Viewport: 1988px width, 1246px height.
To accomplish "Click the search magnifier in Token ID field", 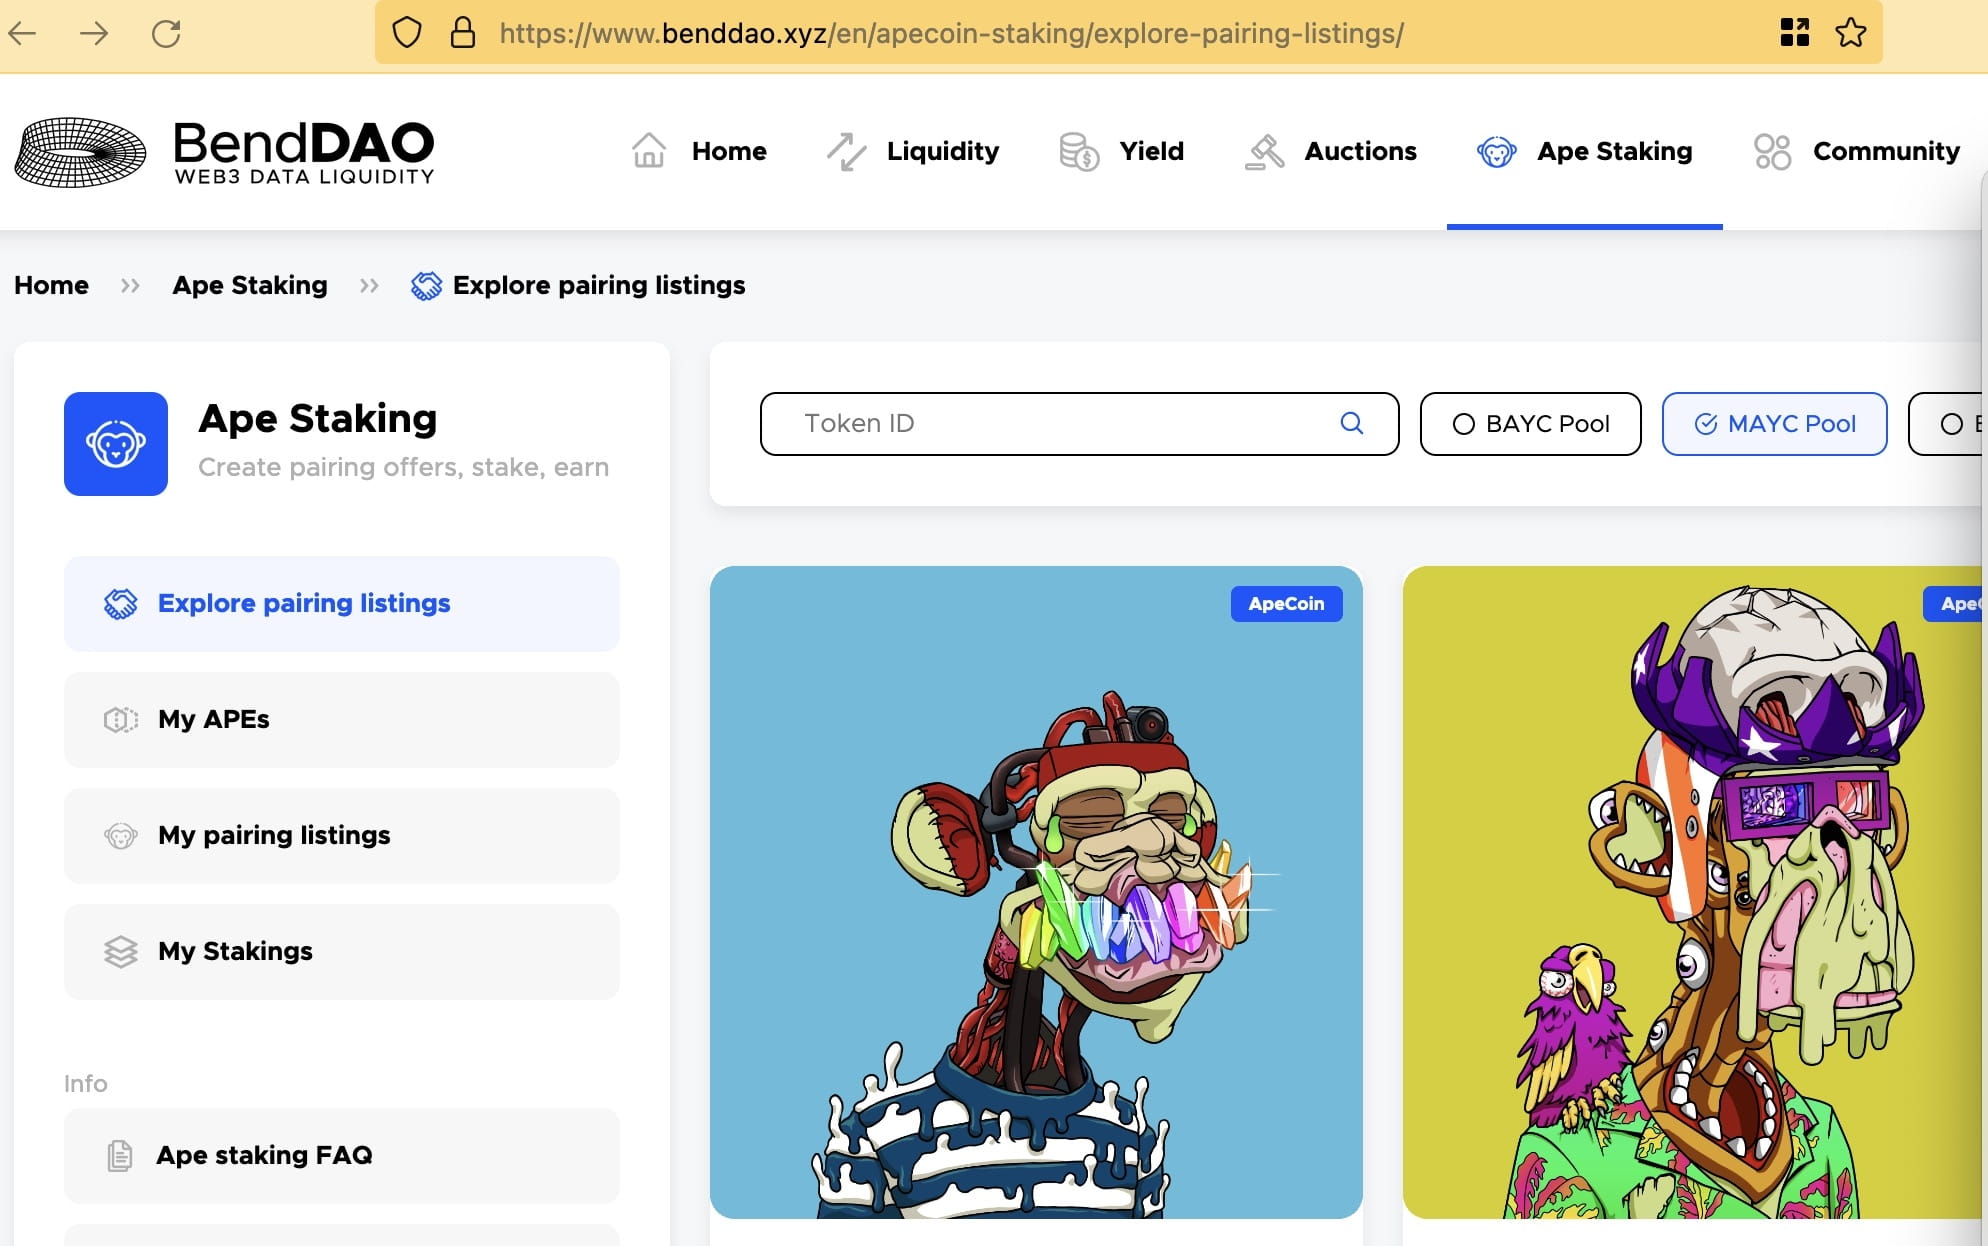I will tap(1351, 423).
